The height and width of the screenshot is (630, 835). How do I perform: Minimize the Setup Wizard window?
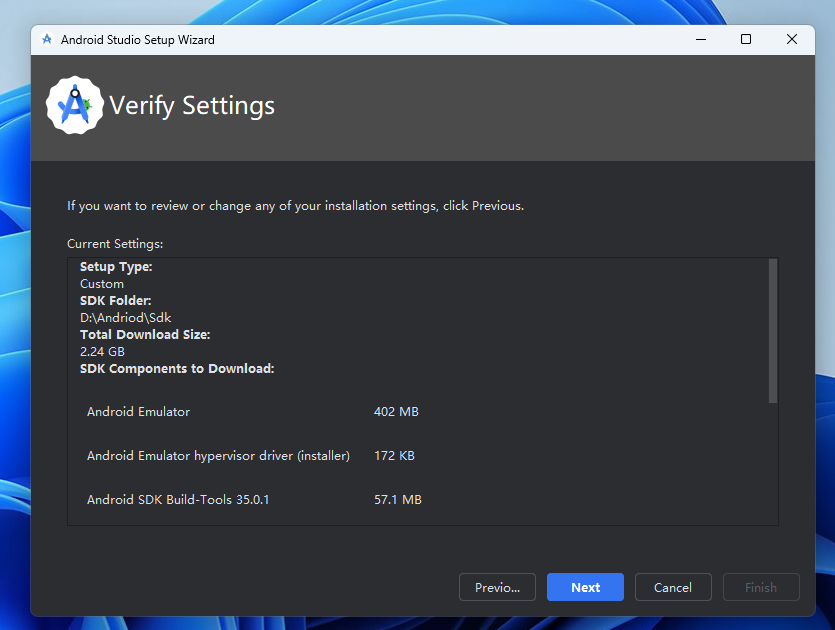(701, 39)
